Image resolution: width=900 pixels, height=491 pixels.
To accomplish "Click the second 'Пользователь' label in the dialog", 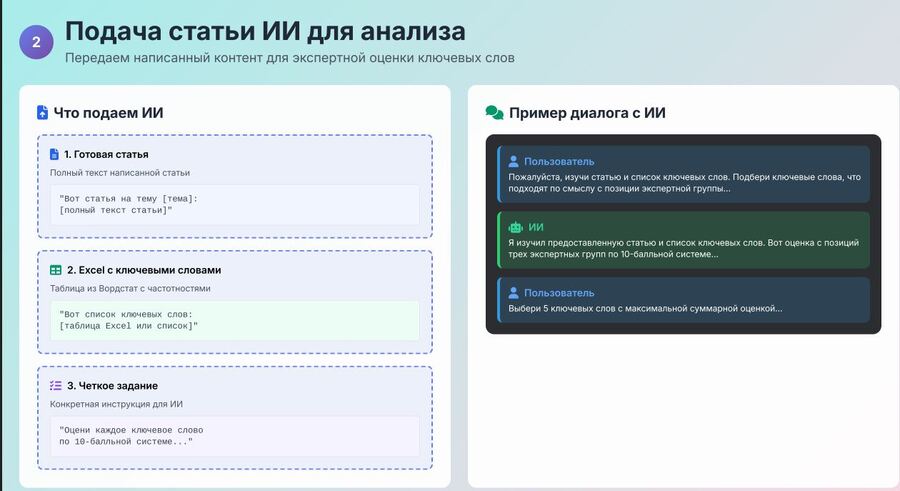I will tap(559, 293).
